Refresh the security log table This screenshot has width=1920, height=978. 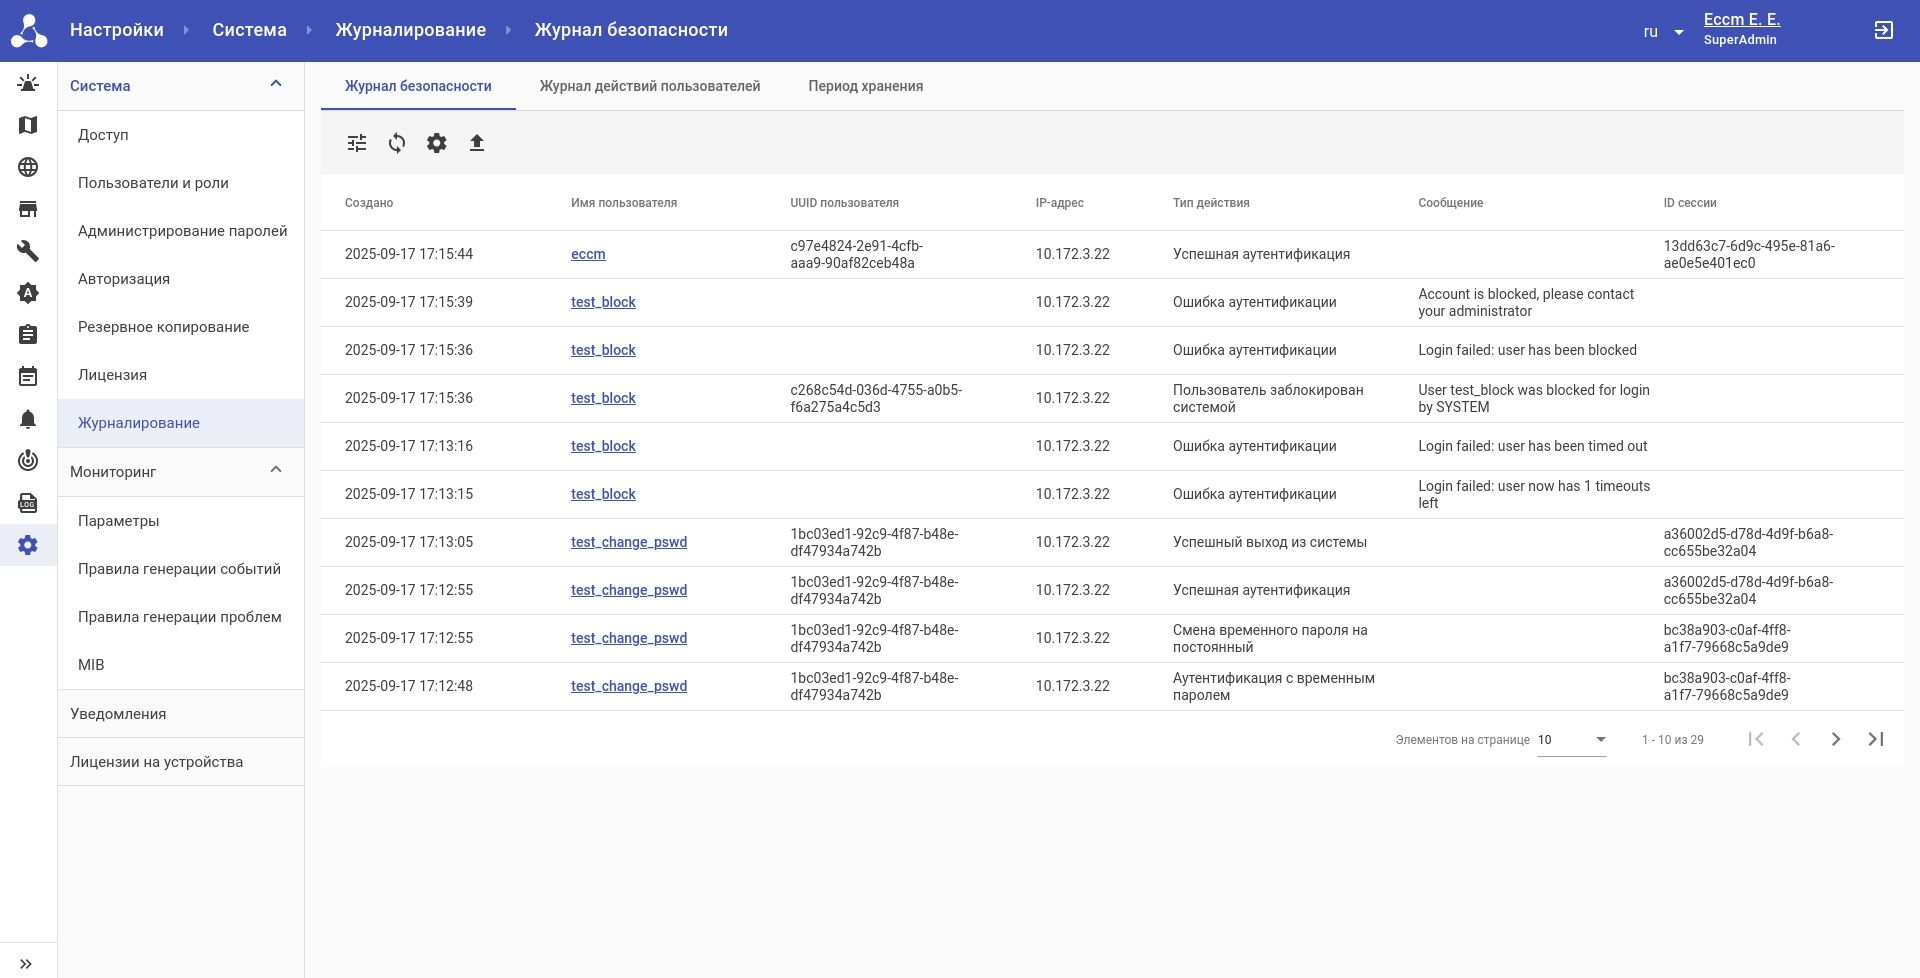tap(397, 143)
